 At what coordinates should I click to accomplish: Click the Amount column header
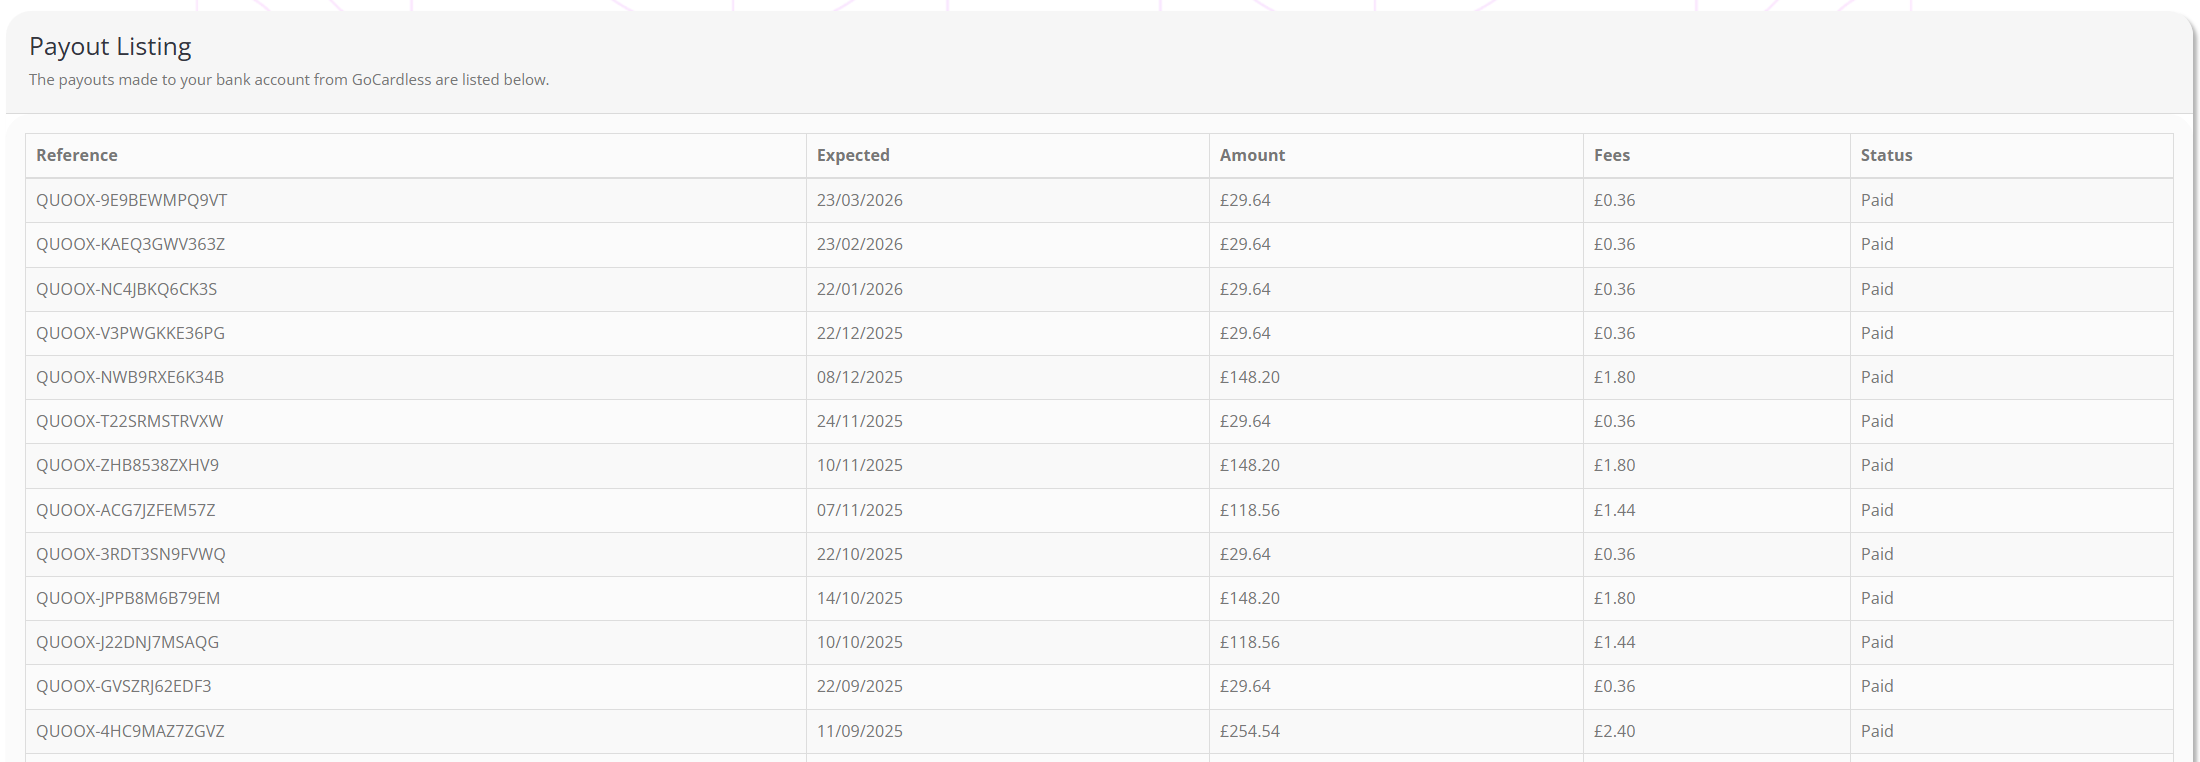point(1252,155)
